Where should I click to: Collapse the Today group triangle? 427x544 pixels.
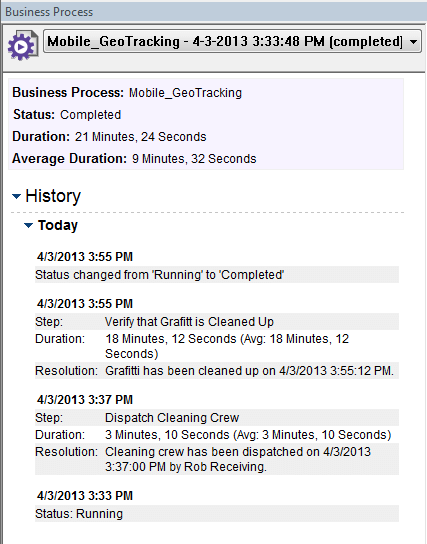[28, 226]
